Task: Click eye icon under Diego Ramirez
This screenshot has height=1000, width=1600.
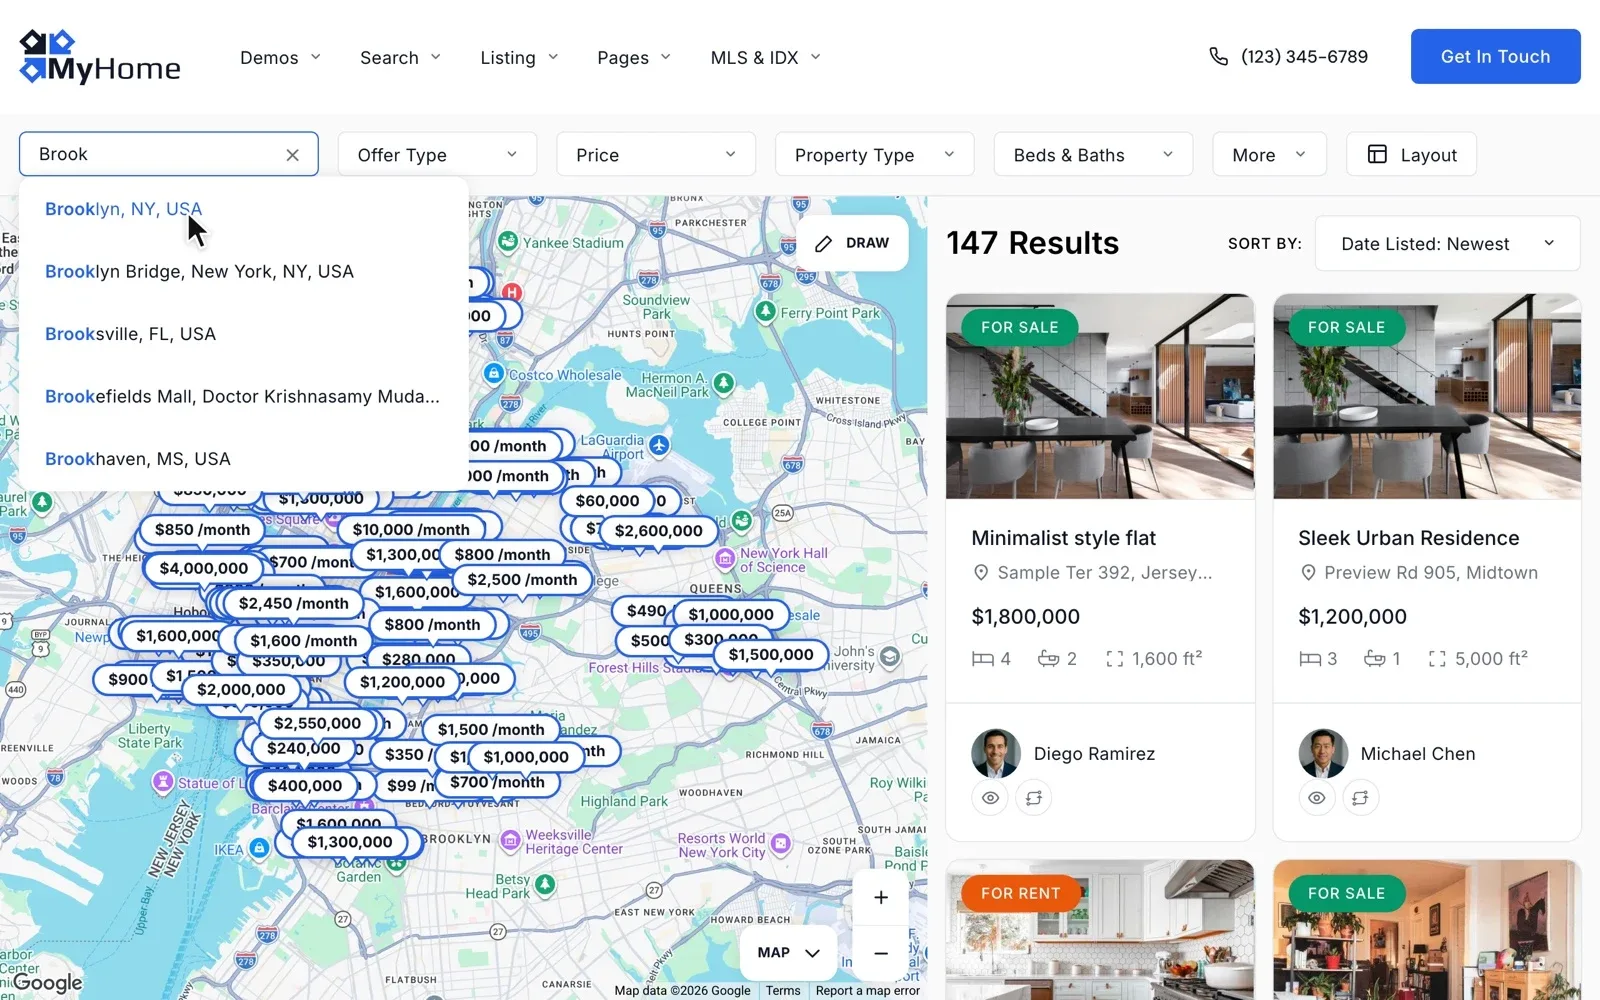Action: [x=990, y=798]
